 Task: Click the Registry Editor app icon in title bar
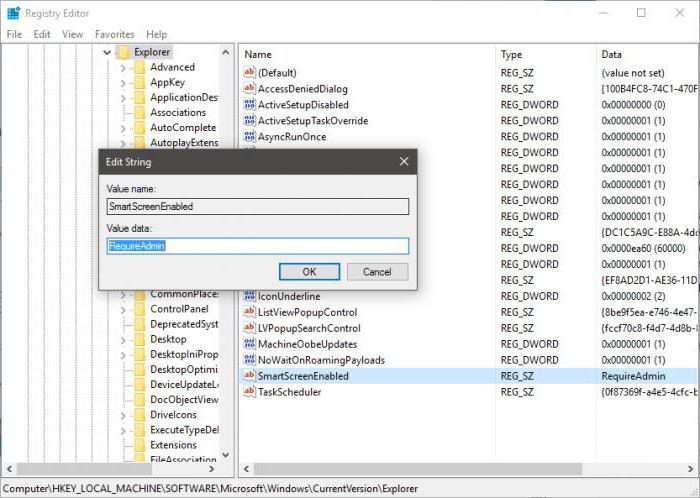[x=13, y=13]
